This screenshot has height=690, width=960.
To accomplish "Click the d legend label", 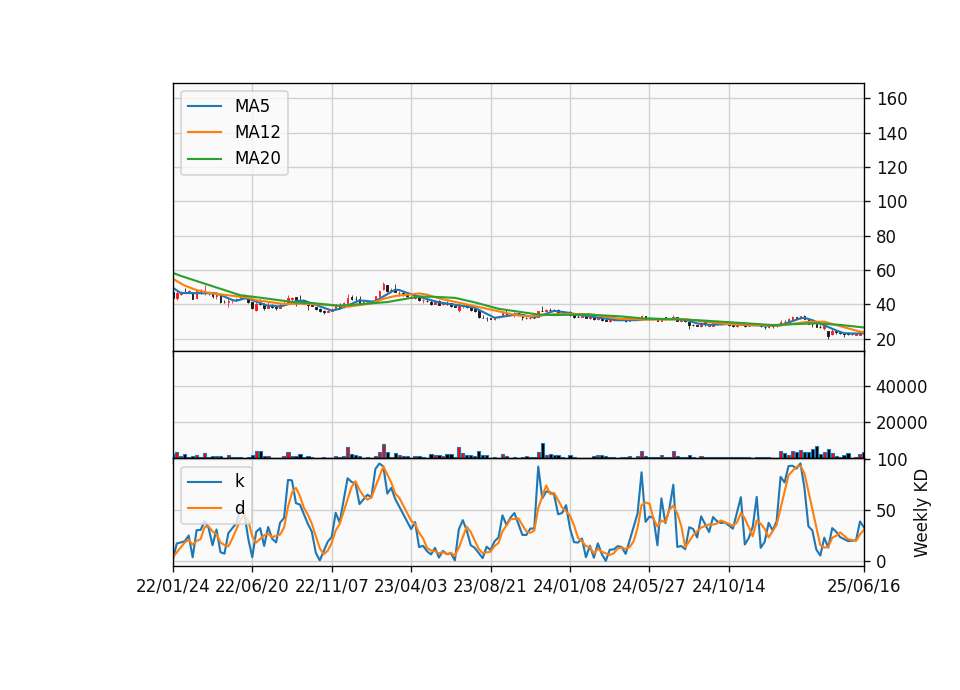I will (x=240, y=508).
